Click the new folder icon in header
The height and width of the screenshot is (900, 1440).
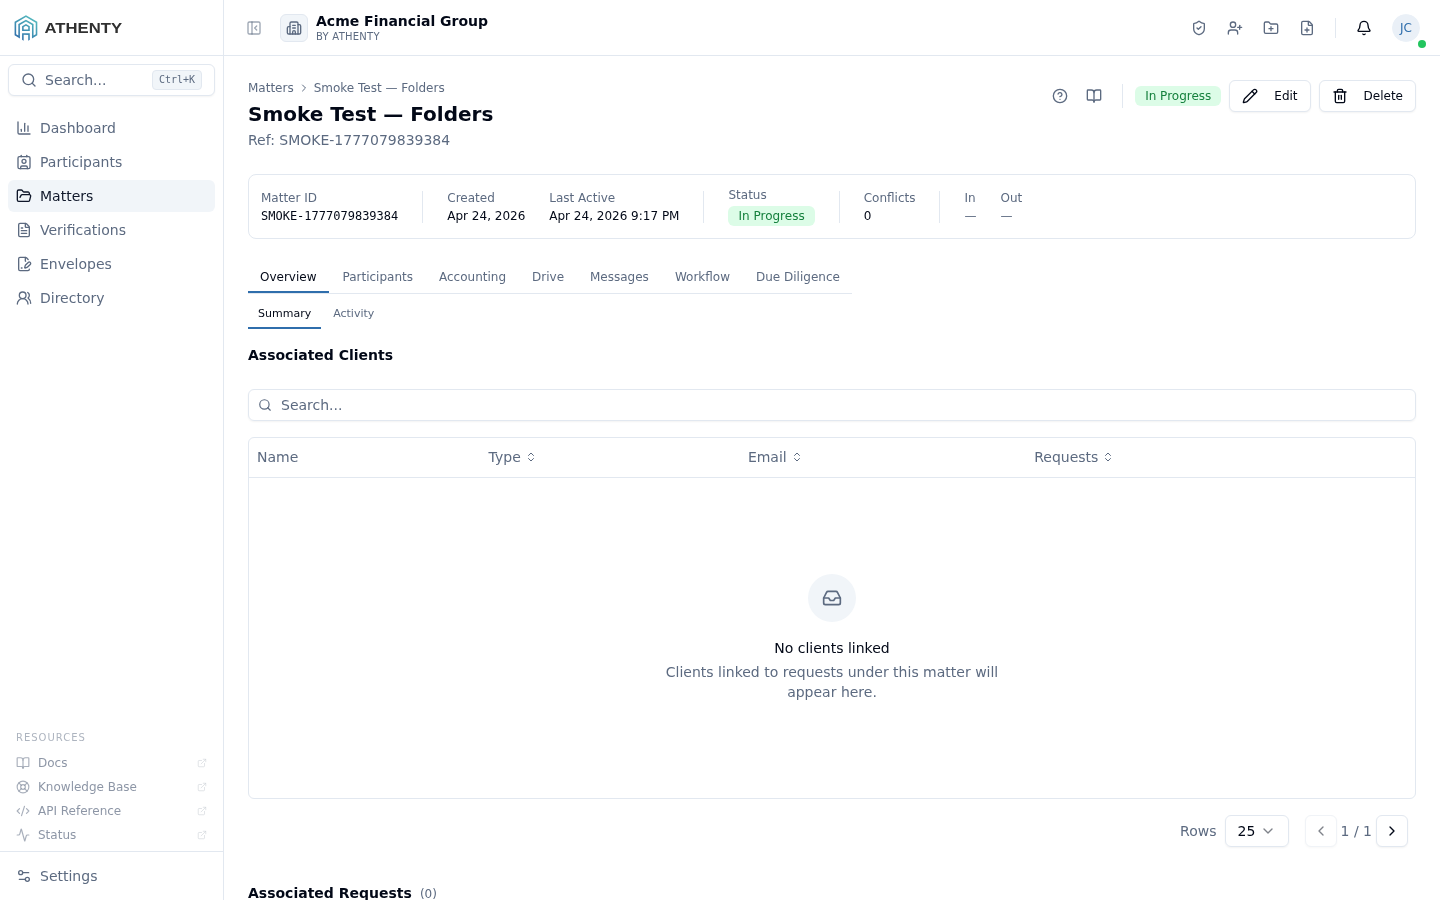click(x=1271, y=28)
